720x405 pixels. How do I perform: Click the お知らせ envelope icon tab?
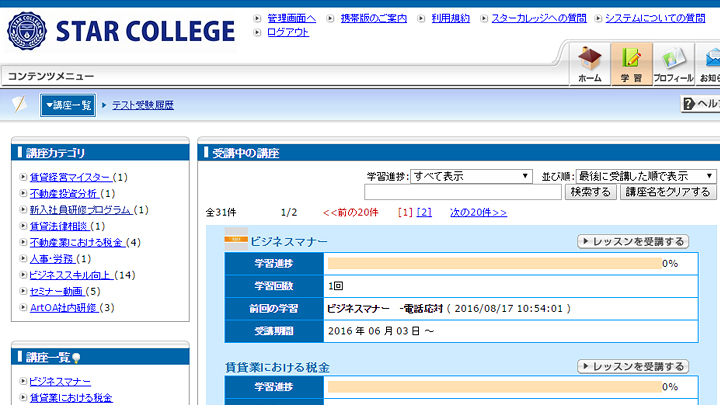[x=709, y=64]
